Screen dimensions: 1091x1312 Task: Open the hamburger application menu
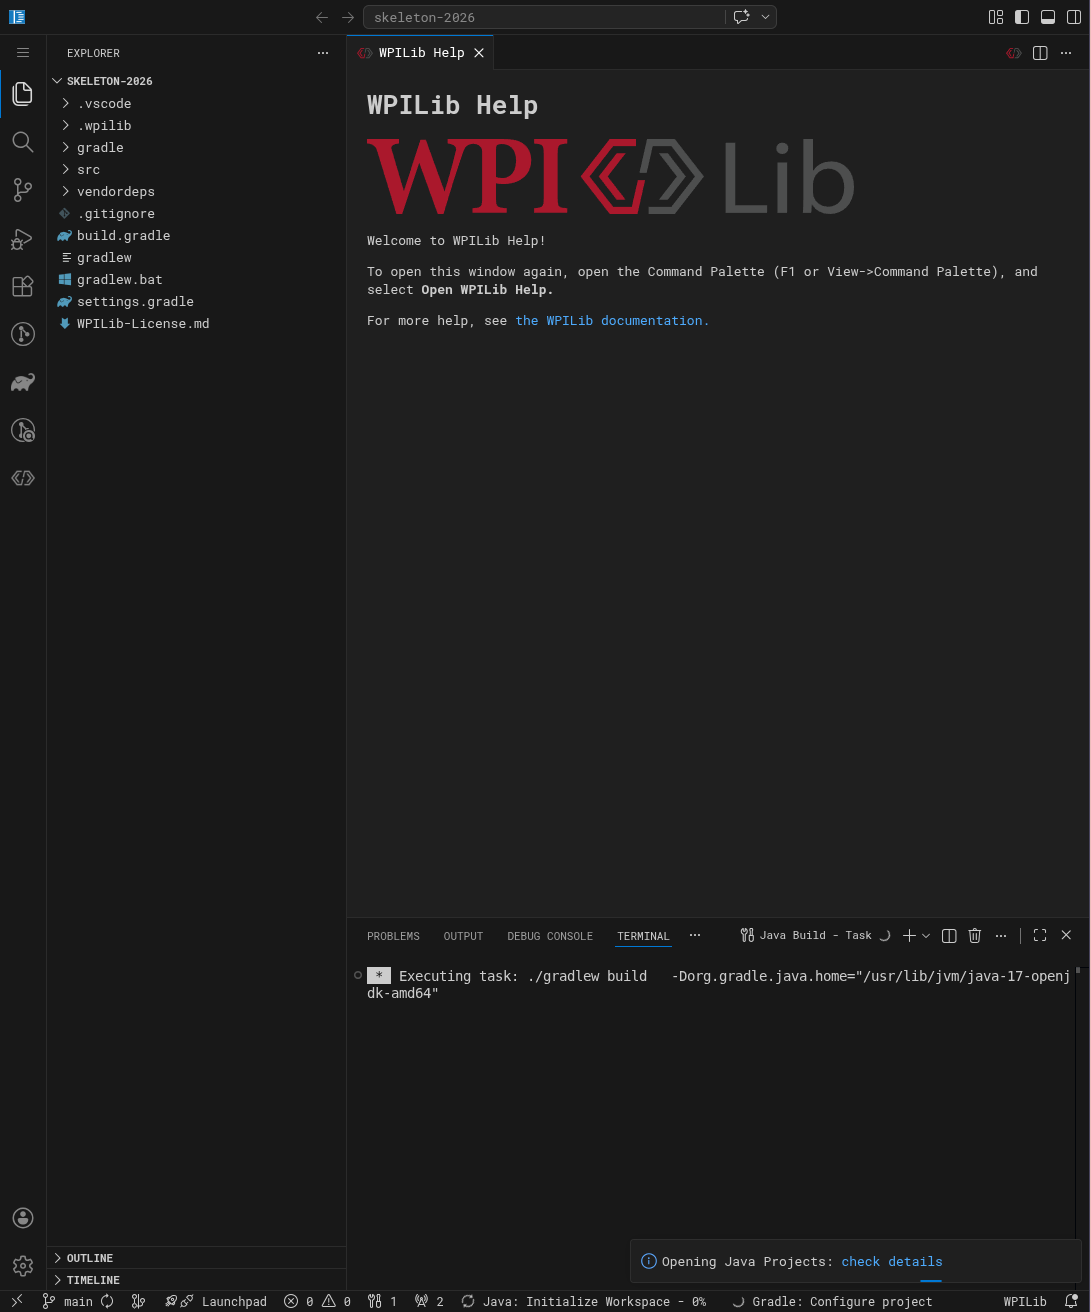point(23,53)
